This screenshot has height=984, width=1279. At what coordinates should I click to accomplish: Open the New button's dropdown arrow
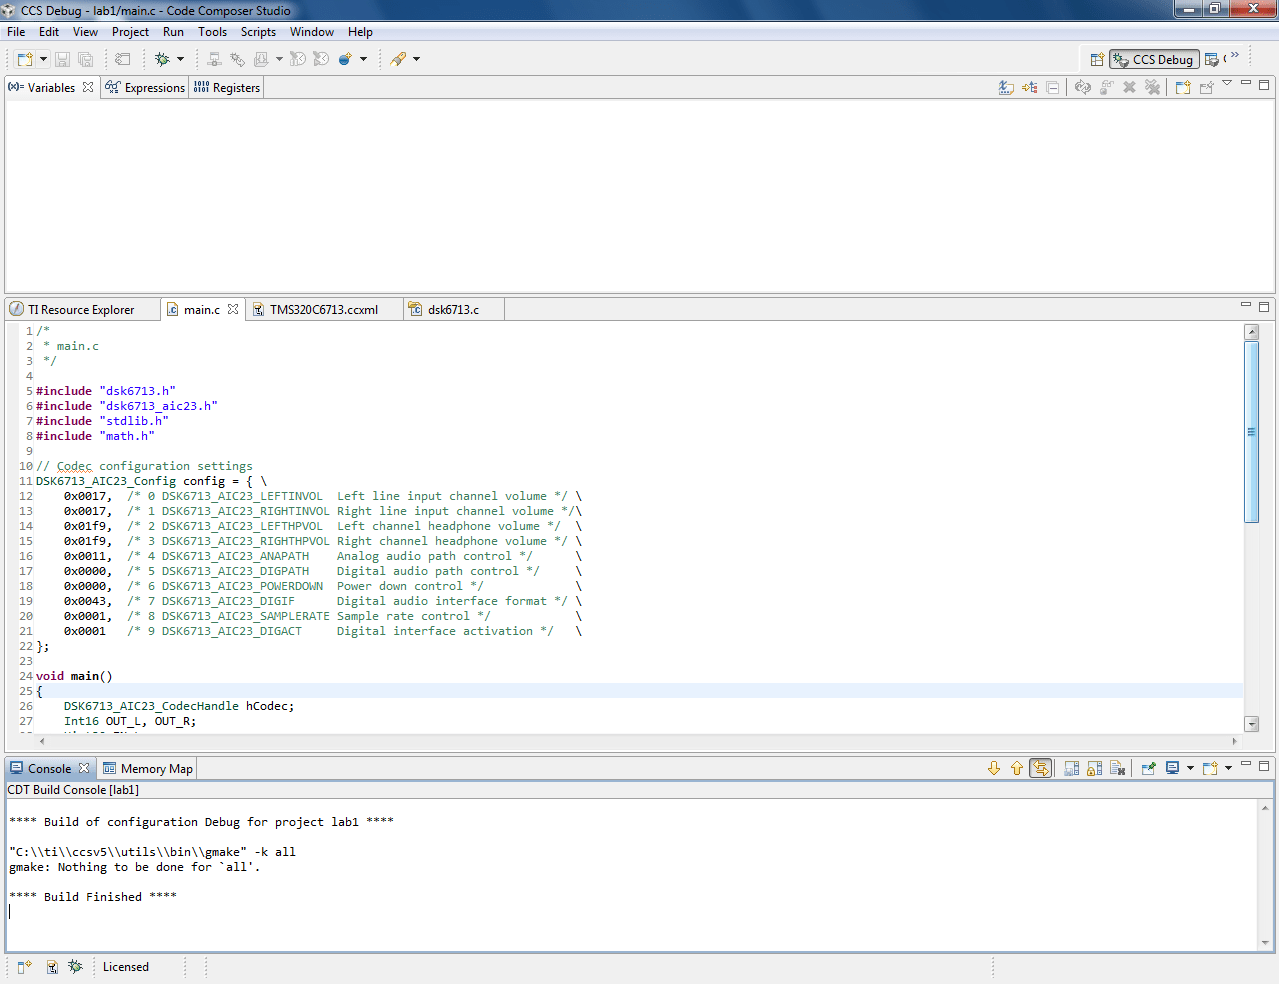pos(42,59)
